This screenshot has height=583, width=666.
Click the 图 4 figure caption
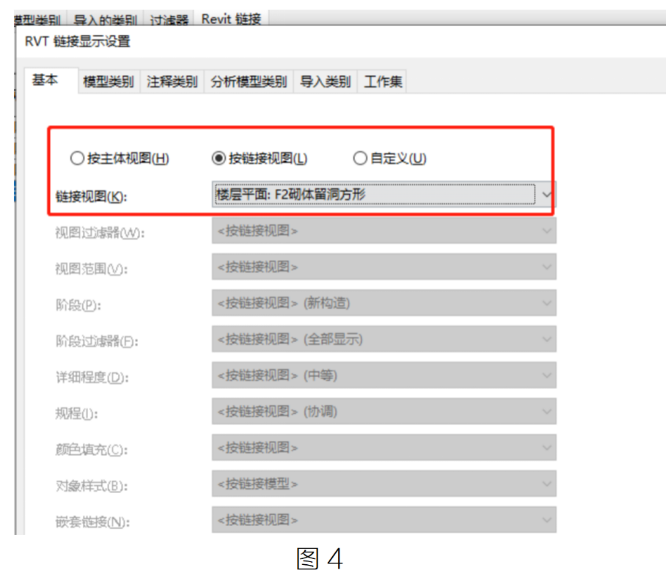pos(319,558)
